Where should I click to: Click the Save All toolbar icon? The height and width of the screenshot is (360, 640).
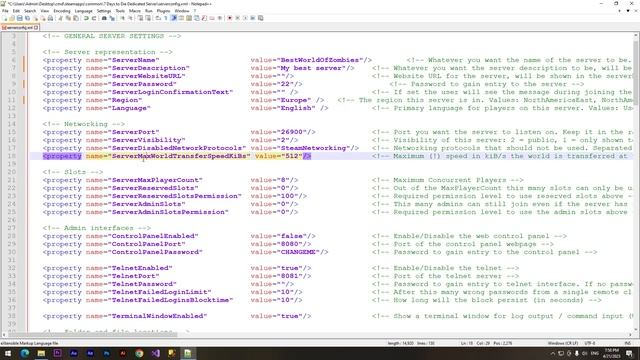[27, 18]
